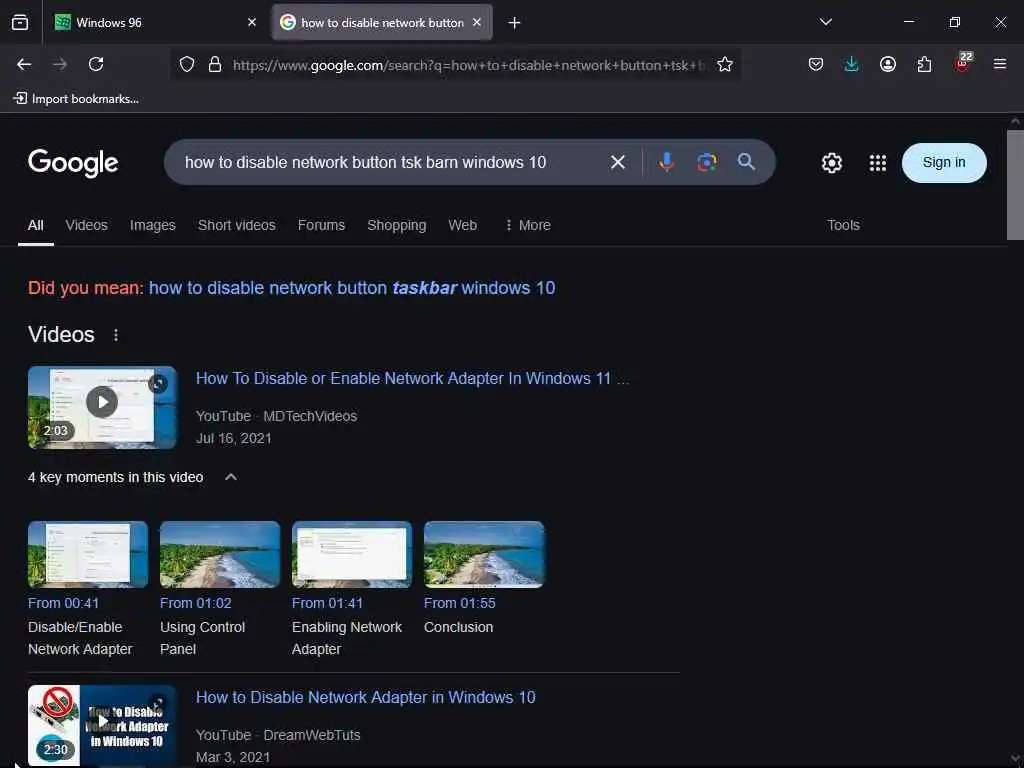Reload the current page

[x=96, y=64]
